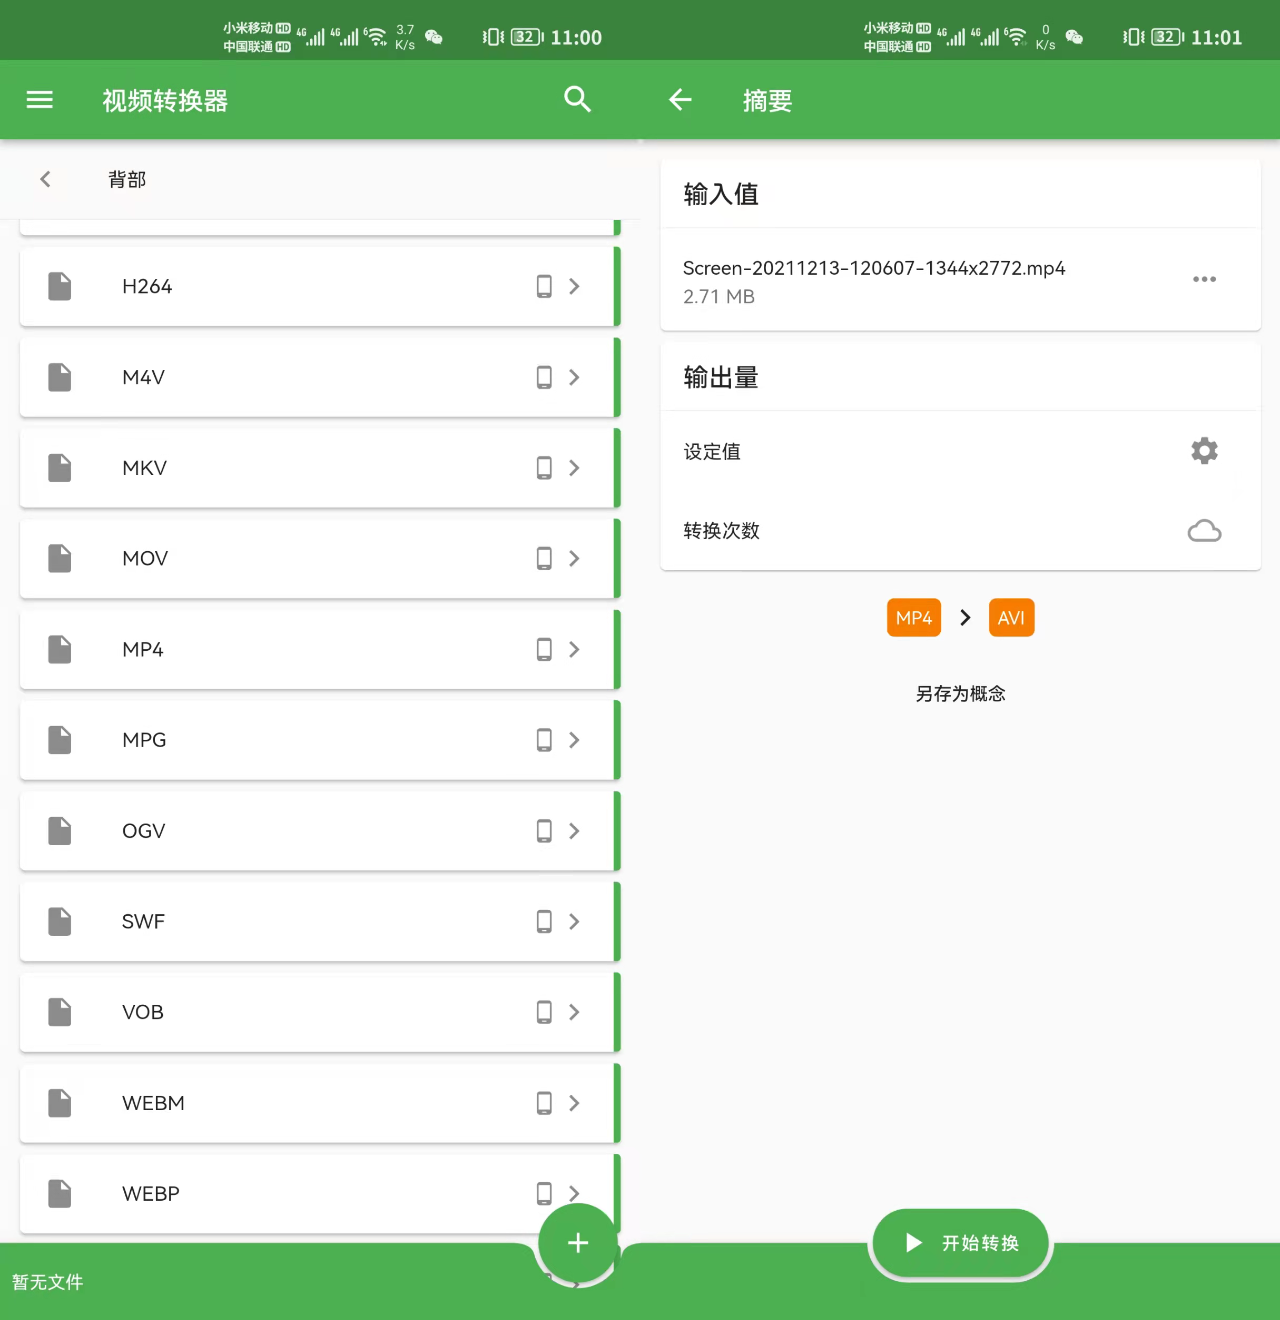1280x1320 pixels.
Task: Select the AVI orange output chip
Action: click(1011, 617)
